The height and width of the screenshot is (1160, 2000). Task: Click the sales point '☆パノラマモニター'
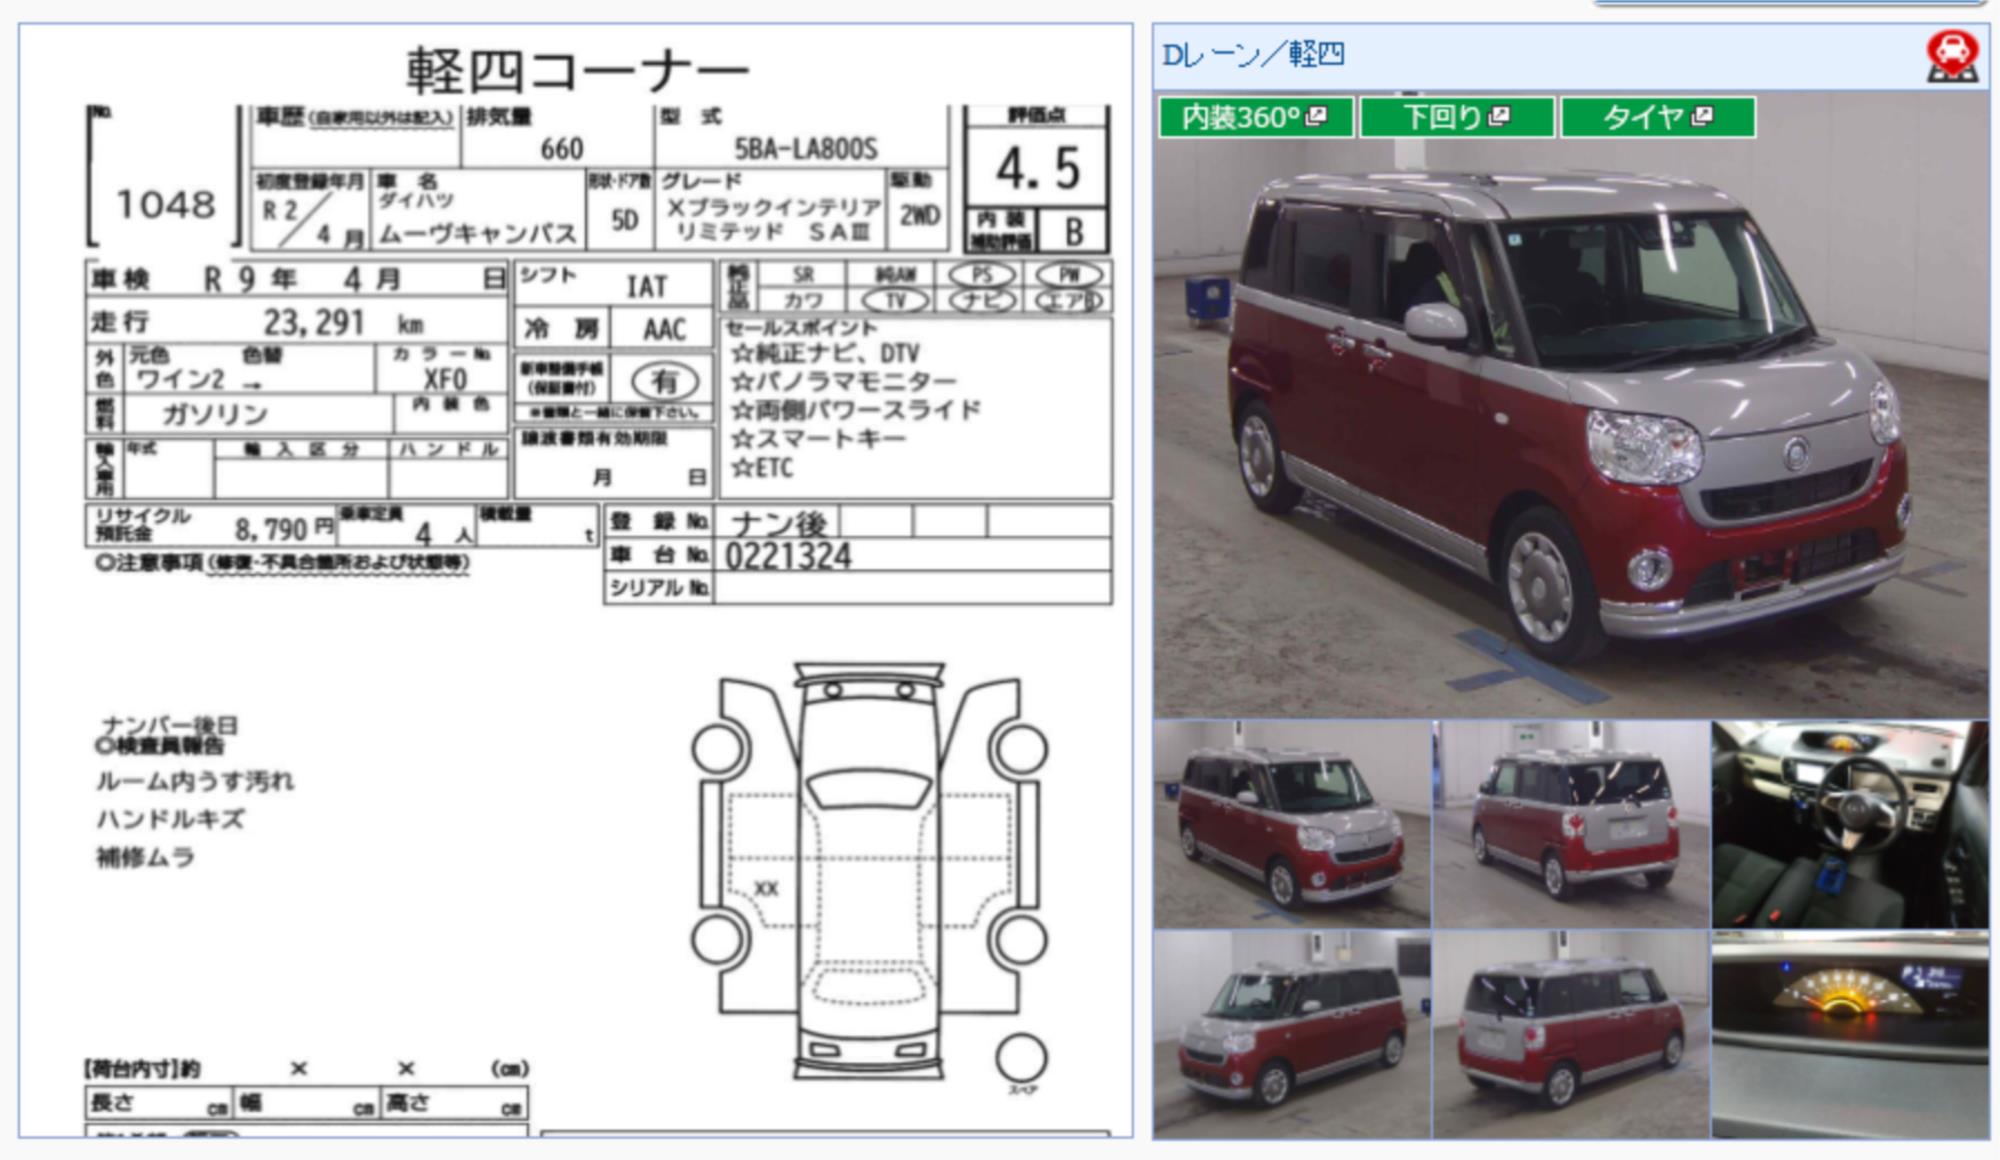coord(844,382)
